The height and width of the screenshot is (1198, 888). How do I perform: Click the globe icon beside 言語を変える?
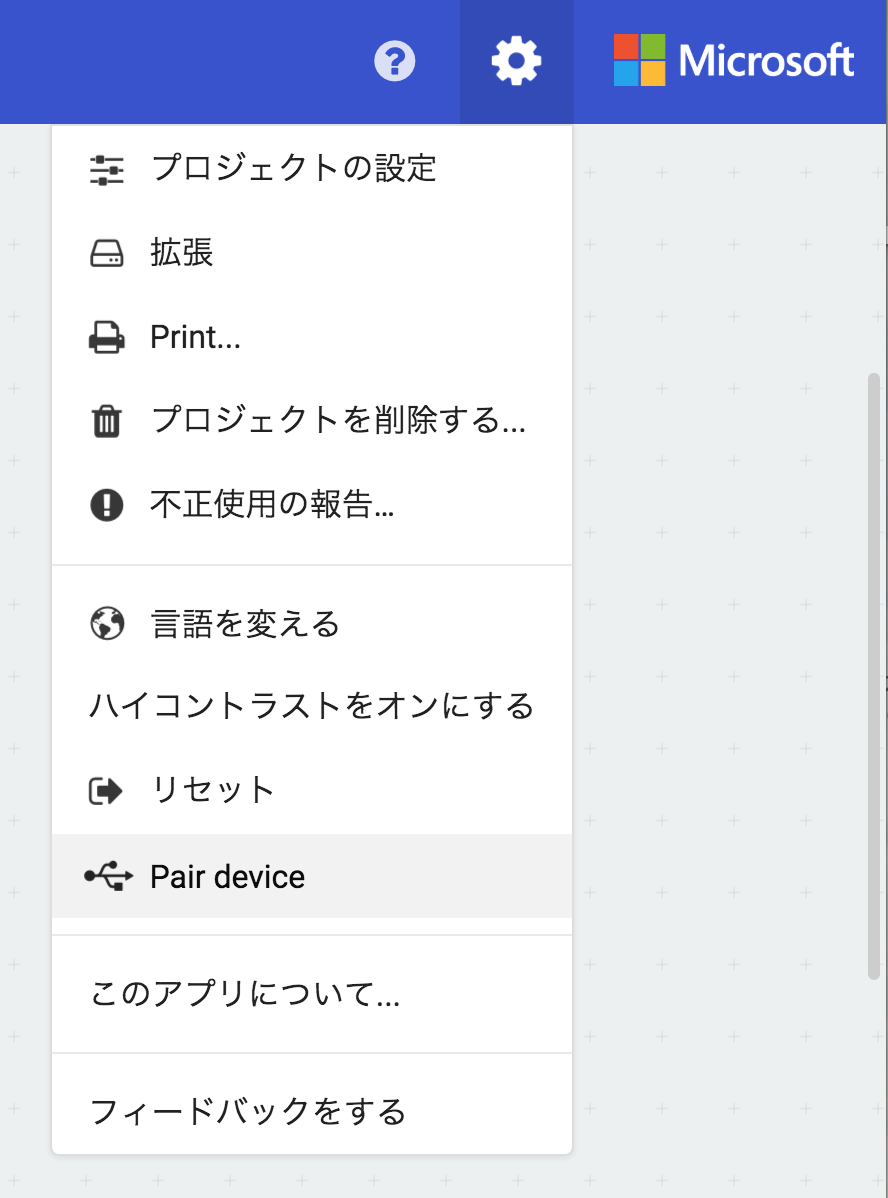(107, 623)
